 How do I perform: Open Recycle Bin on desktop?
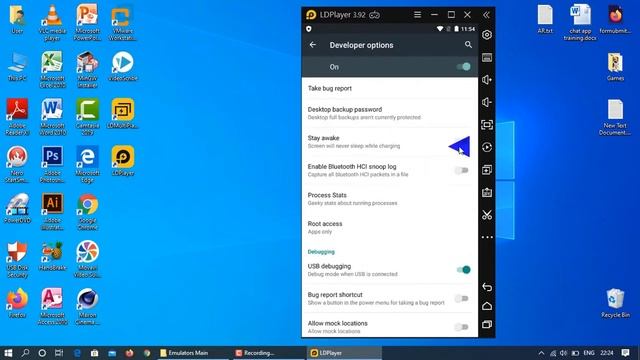(615, 303)
